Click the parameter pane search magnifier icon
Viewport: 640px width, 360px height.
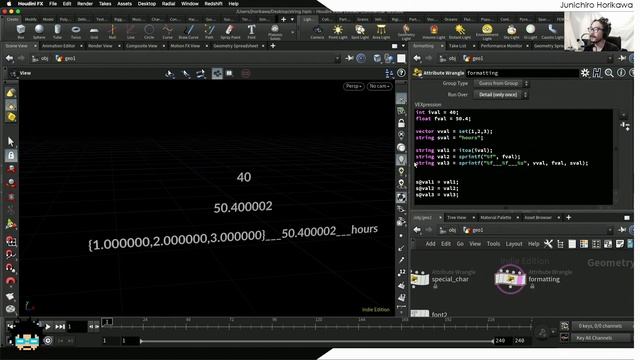(609, 73)
